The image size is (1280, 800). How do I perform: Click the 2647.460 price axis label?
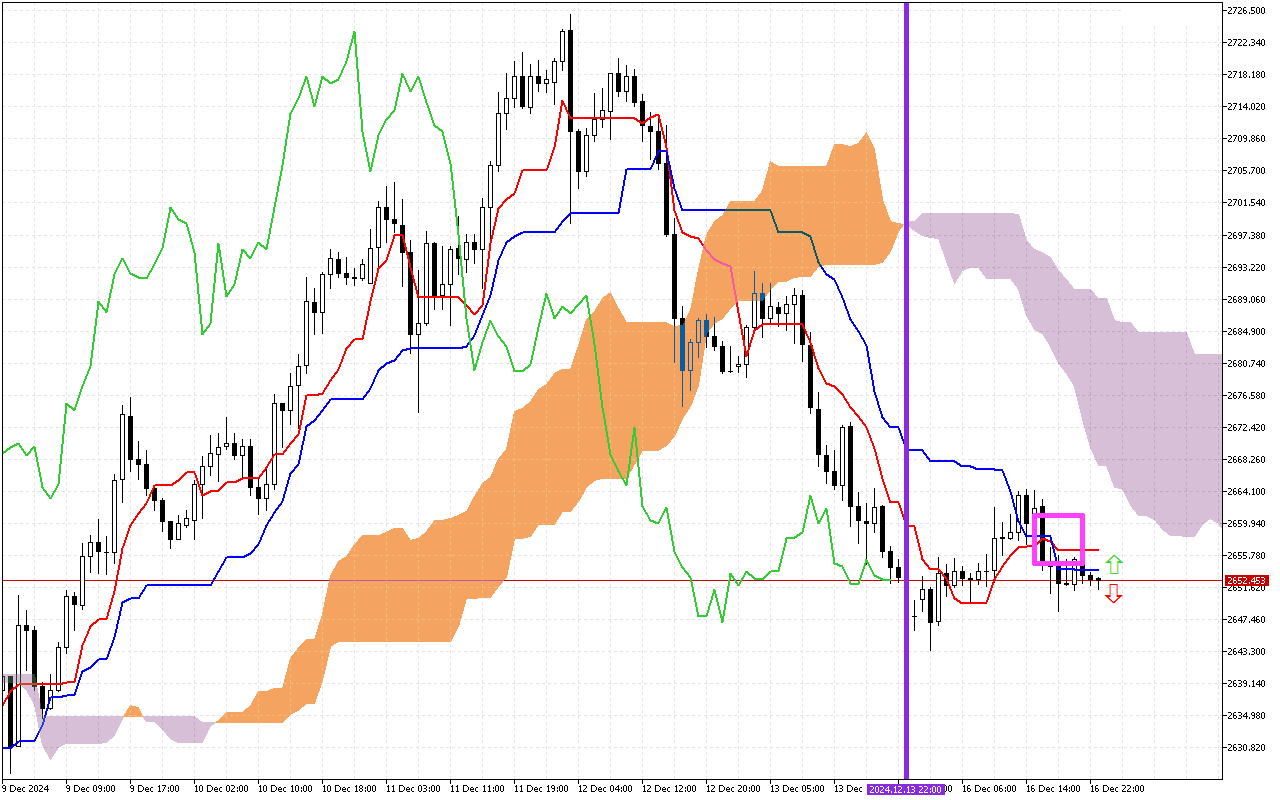[x=1247, y=619]
